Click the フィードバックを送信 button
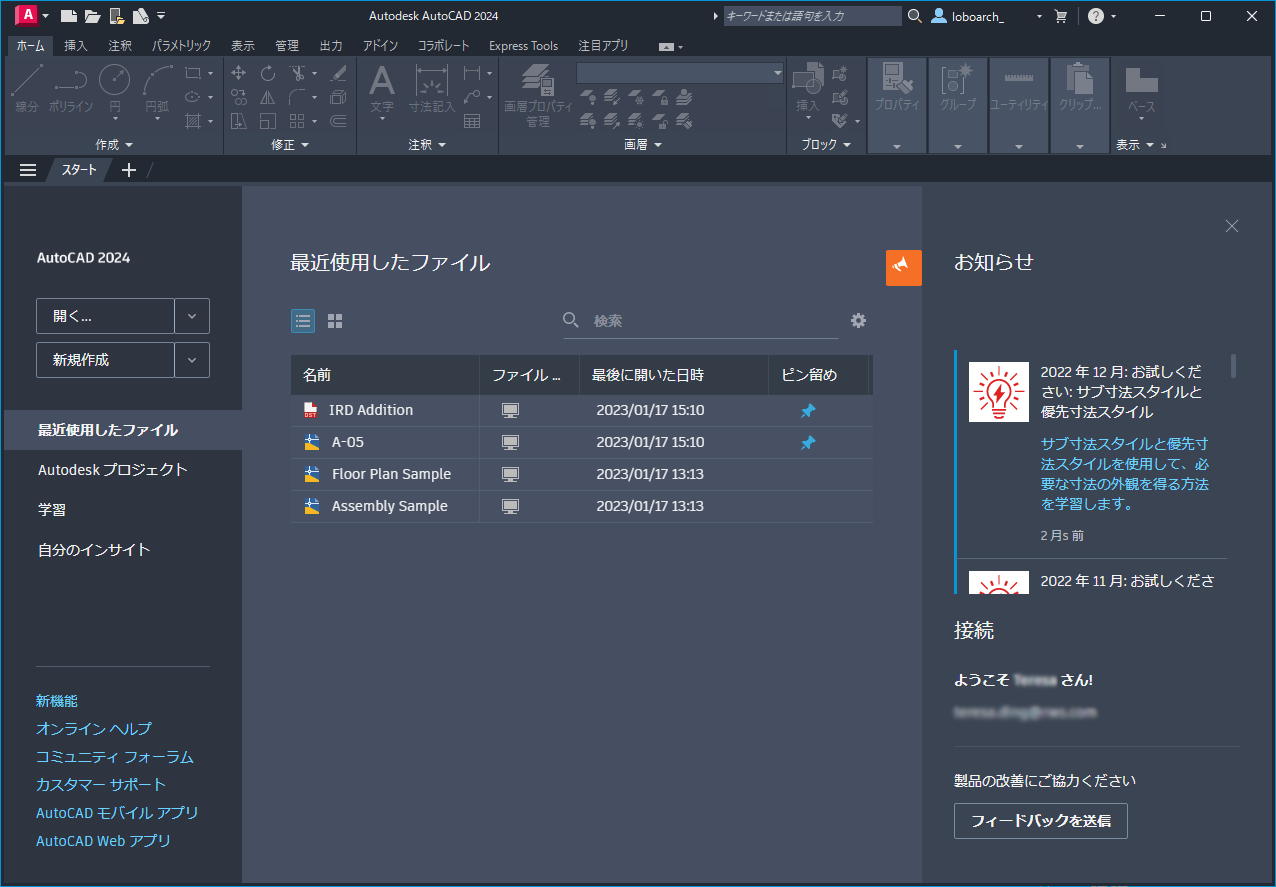Viewport: 1276px width, 887px height. pyautogui.click(x=1041, y=821)
